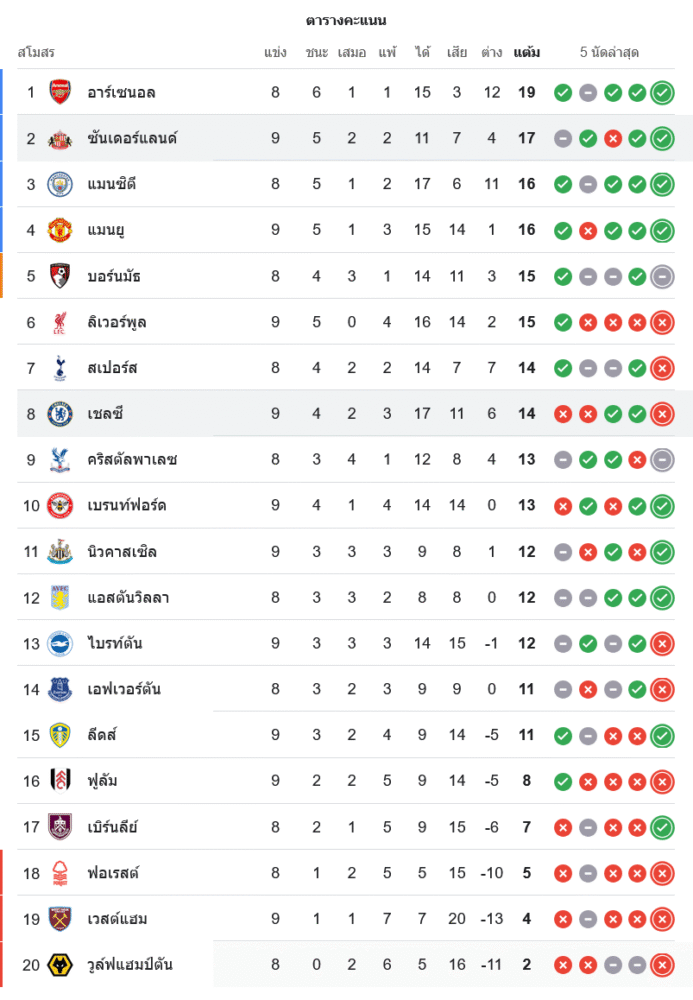
Task: Click the Crystal Palace crest icon
Action: tap(60, 460)
